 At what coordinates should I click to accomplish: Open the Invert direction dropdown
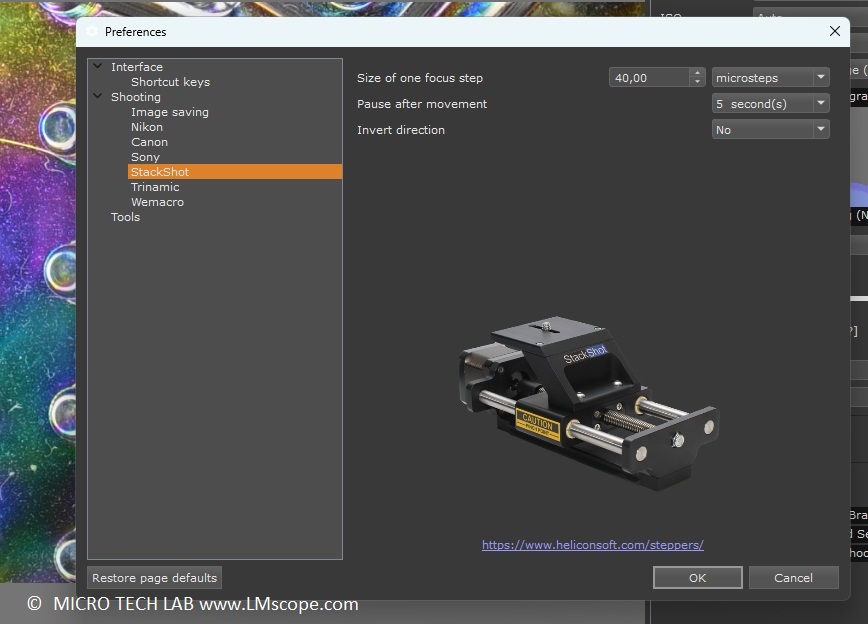coord(770,130)
